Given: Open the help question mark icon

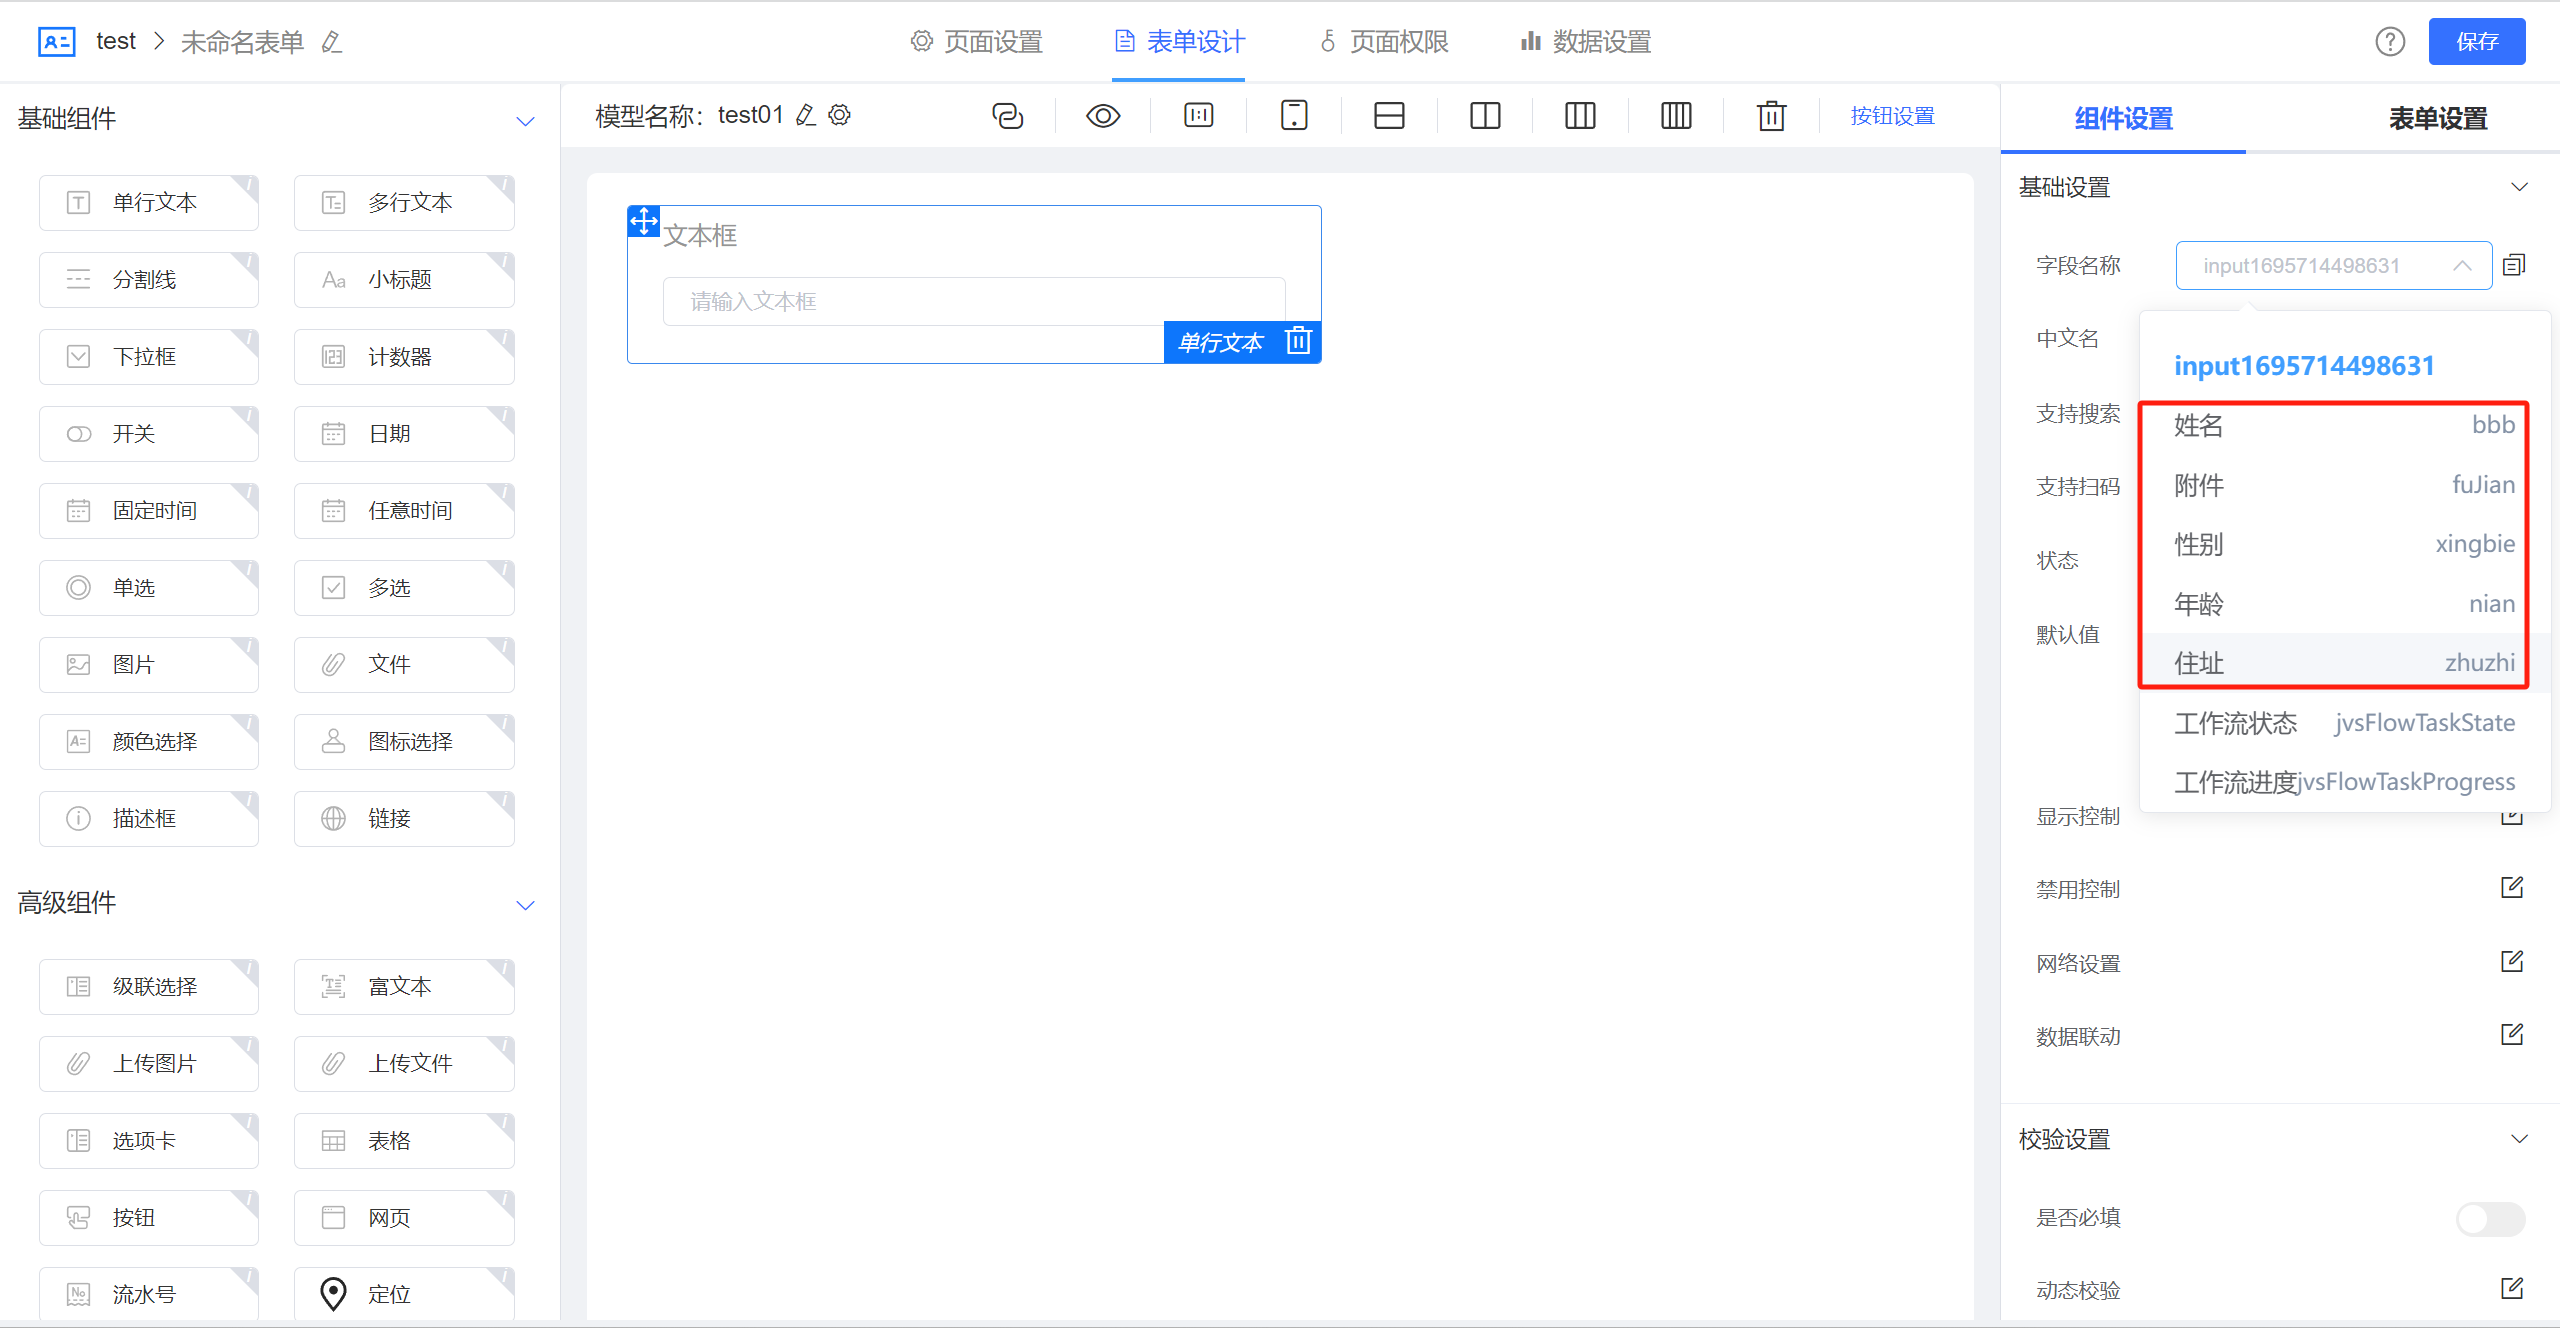Looking at the screenshot, I should (x=2390, y=41).
